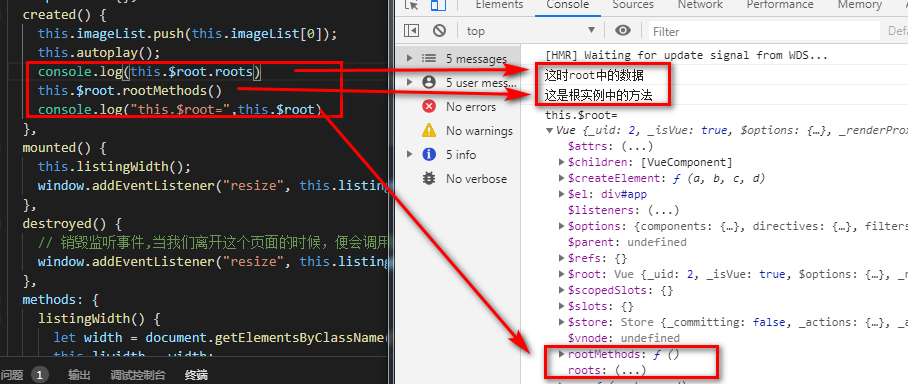Clear console with the ban icon

coord(440,31)
